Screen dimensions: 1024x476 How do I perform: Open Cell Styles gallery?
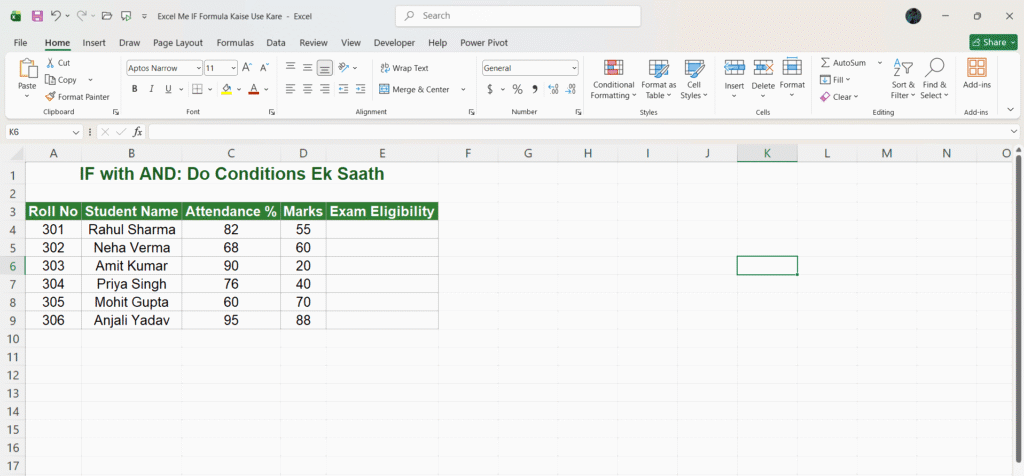694,80
